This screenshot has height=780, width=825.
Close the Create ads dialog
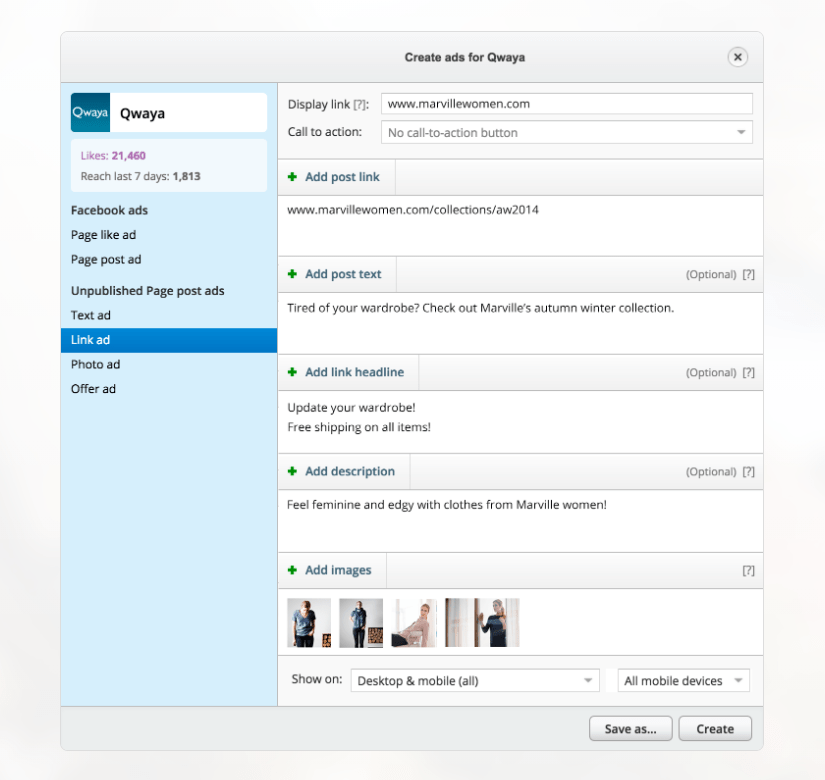click(738, 57)
